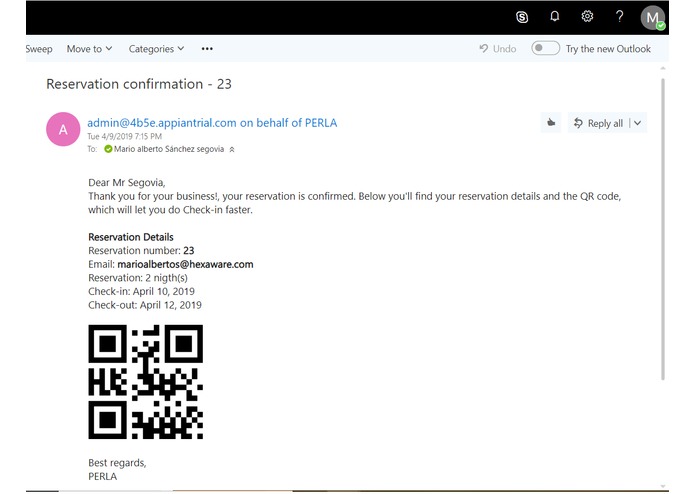Screen dimensions: 695x494
Task: Click Reply all button
Action: pos(599,123)
